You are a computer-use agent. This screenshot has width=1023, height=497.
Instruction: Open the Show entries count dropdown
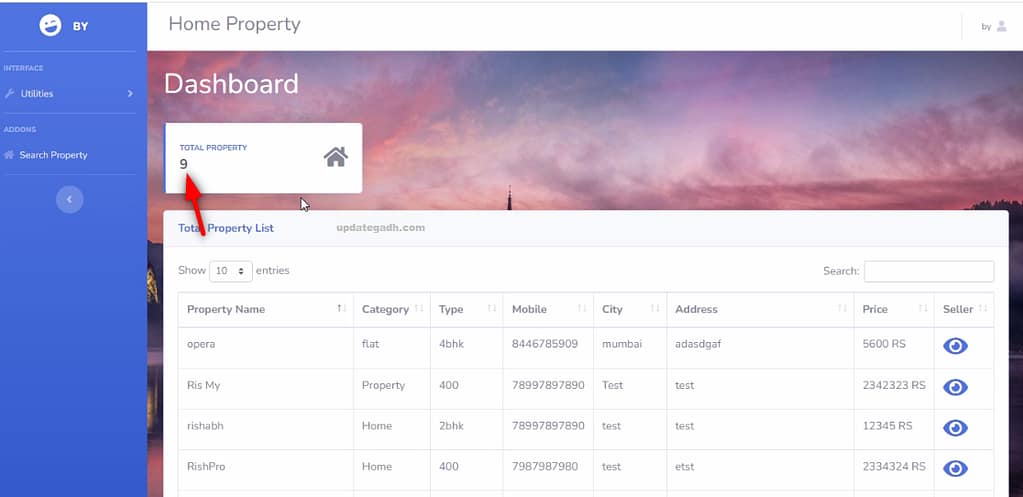point(231,271)
